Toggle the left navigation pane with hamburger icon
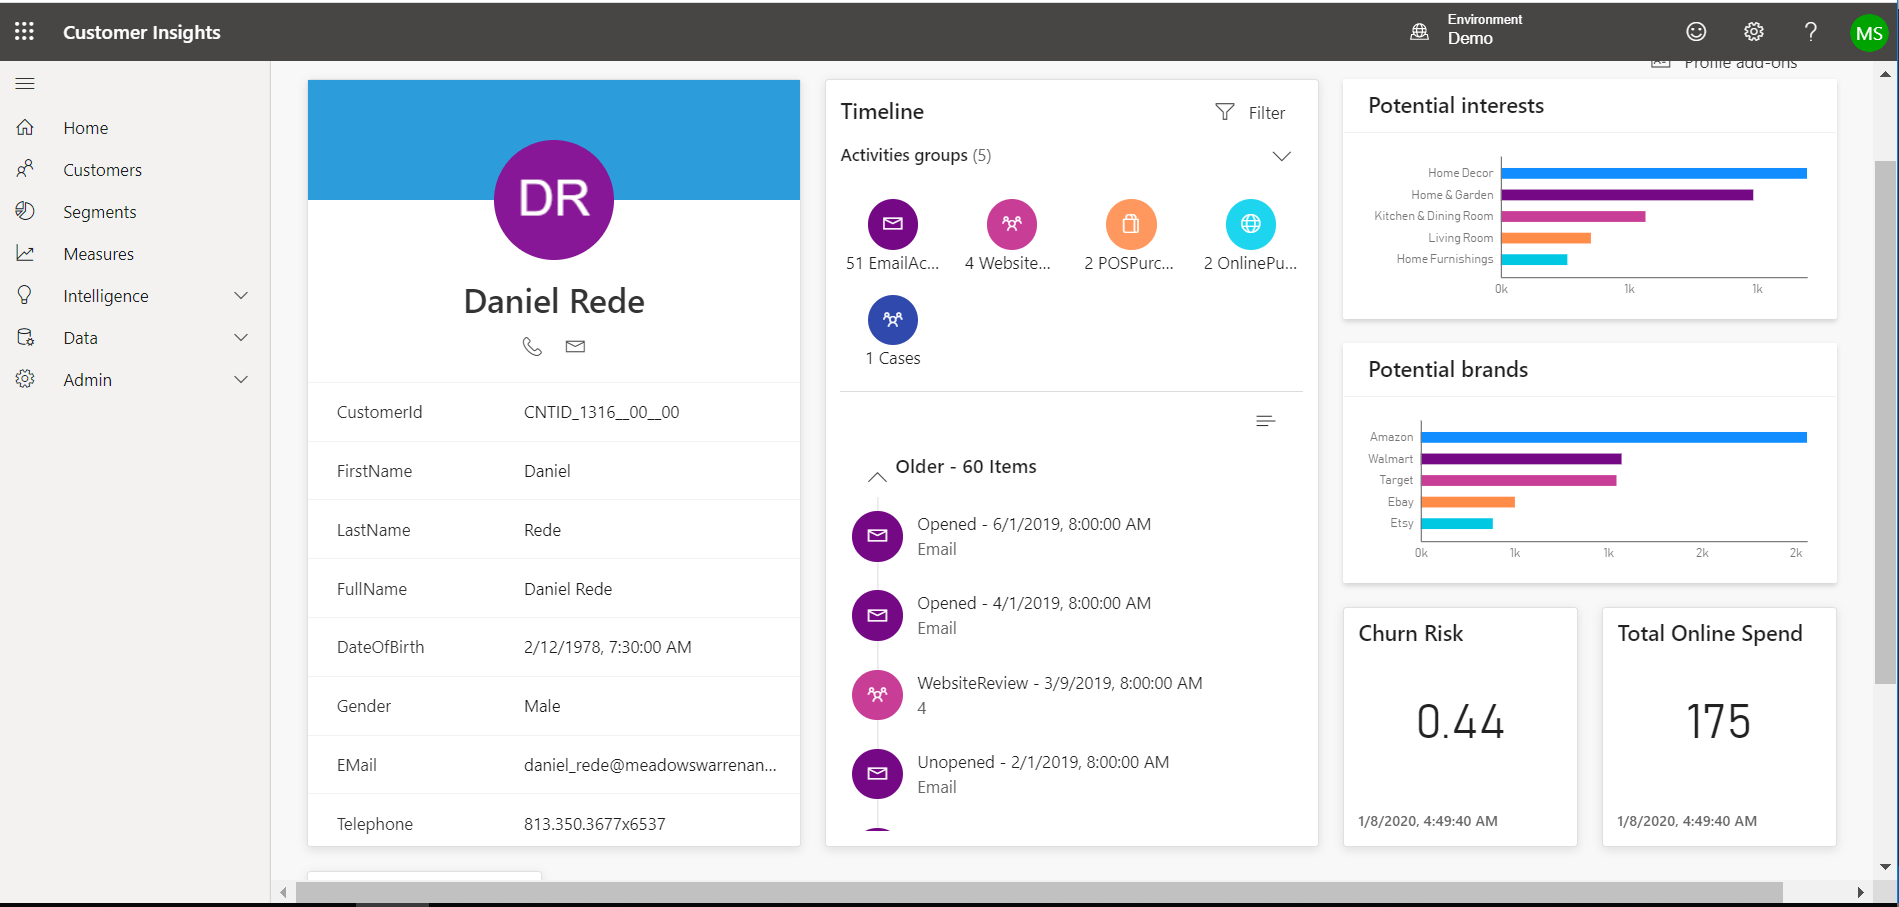This screenshot has height=907, width=1899. (25, 83)
